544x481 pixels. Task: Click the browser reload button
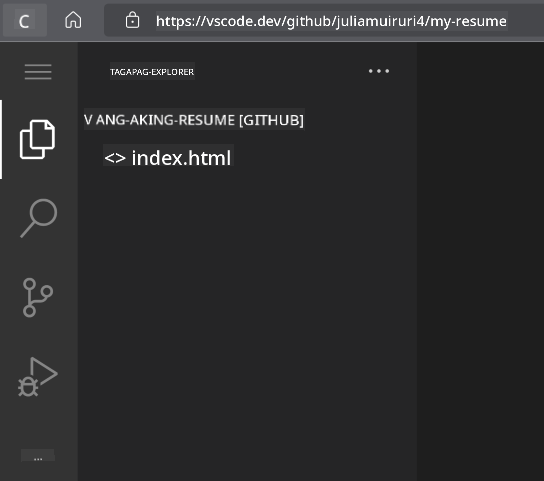(24, 21)
